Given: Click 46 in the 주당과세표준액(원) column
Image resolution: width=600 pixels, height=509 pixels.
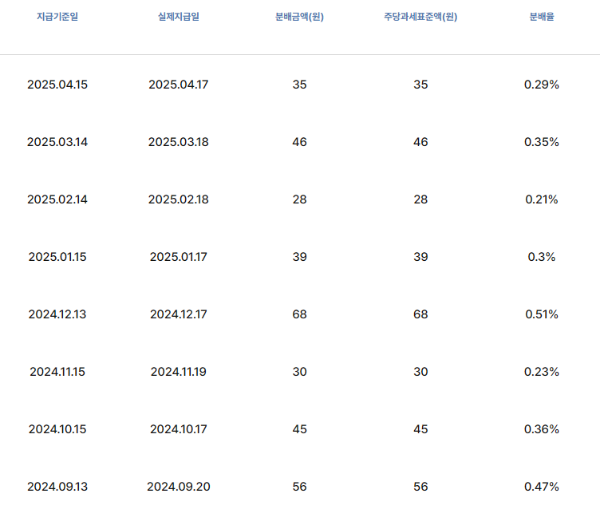Looking at the screenshot, I should pyautogui.click(x=421, y=142).
